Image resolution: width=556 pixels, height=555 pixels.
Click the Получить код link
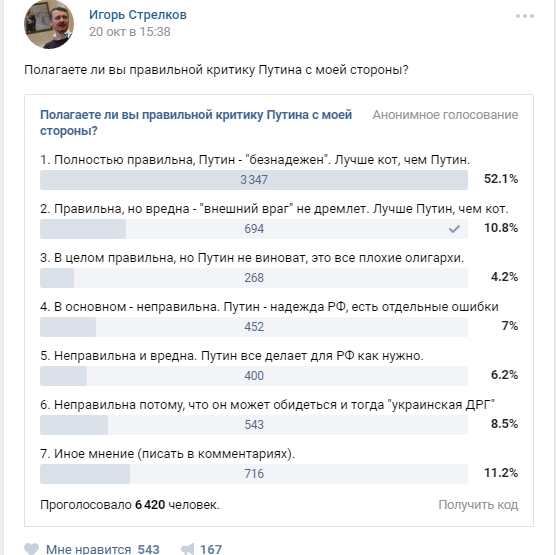478,504
